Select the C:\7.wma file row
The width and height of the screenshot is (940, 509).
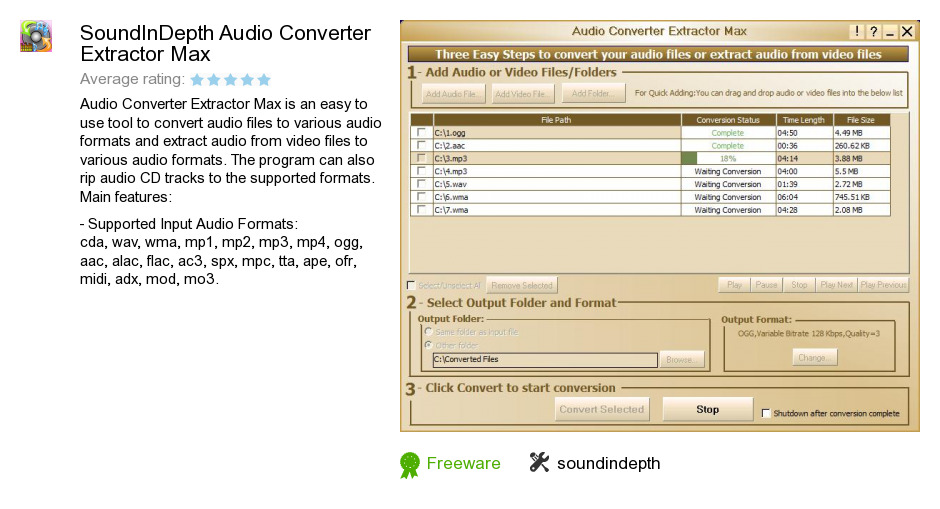(x=650, y=210)
